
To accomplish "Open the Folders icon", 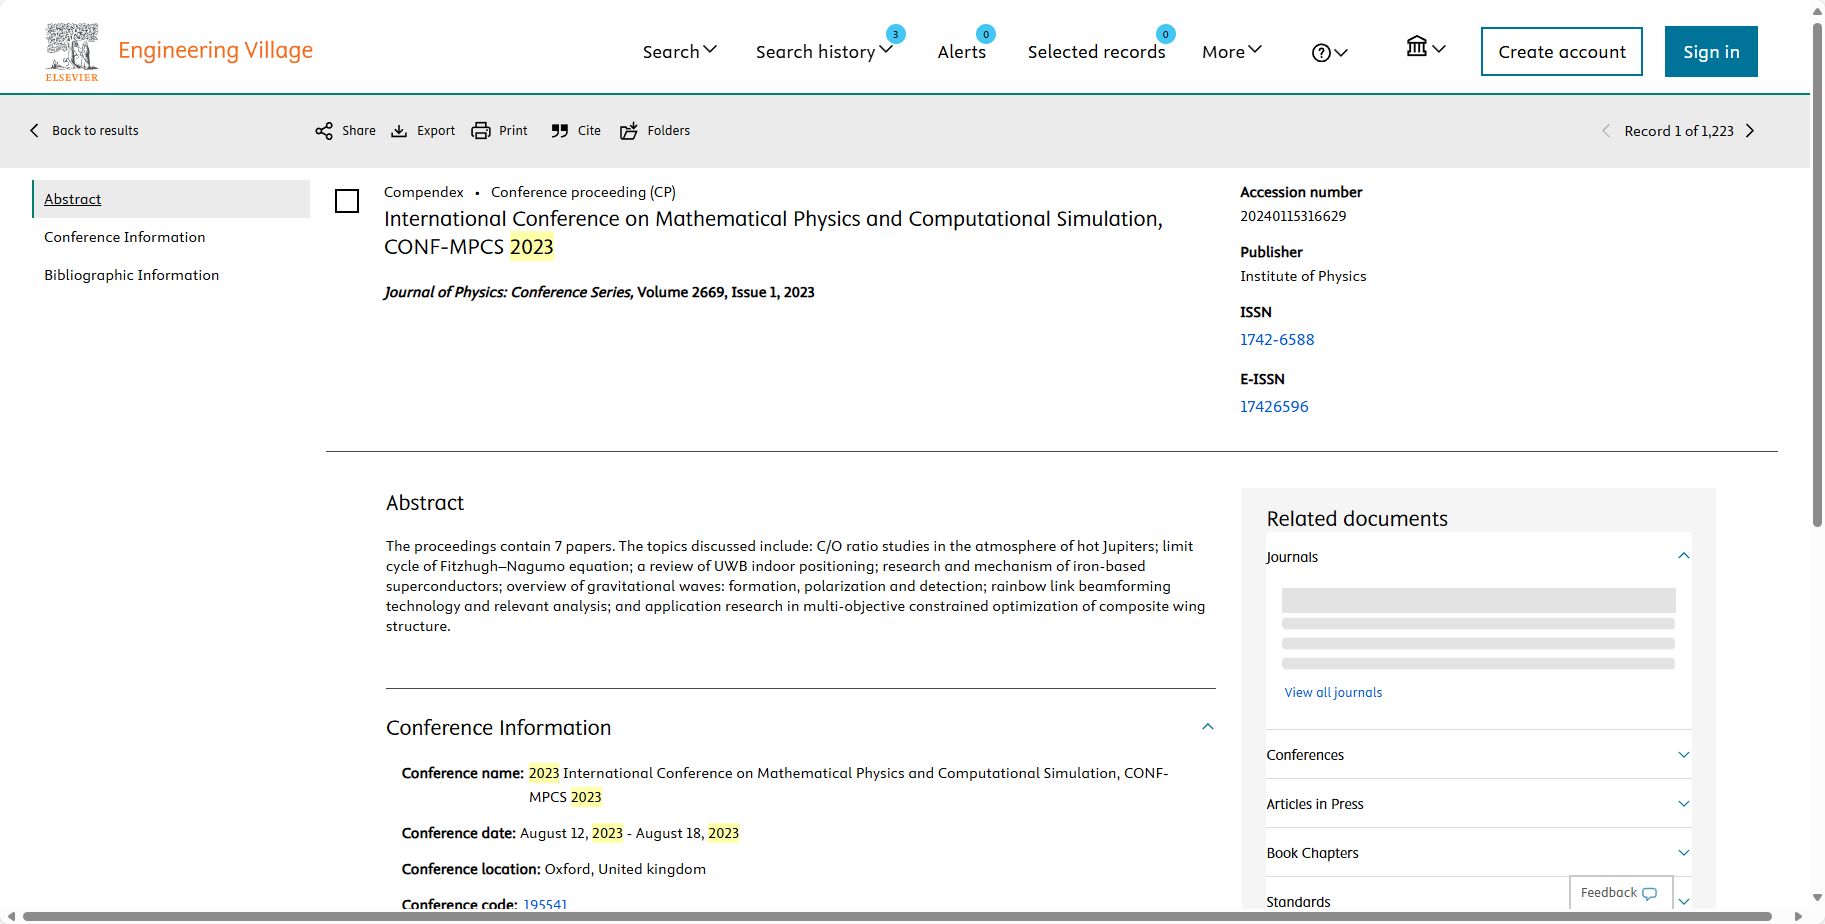I will (x=629, y=131).
